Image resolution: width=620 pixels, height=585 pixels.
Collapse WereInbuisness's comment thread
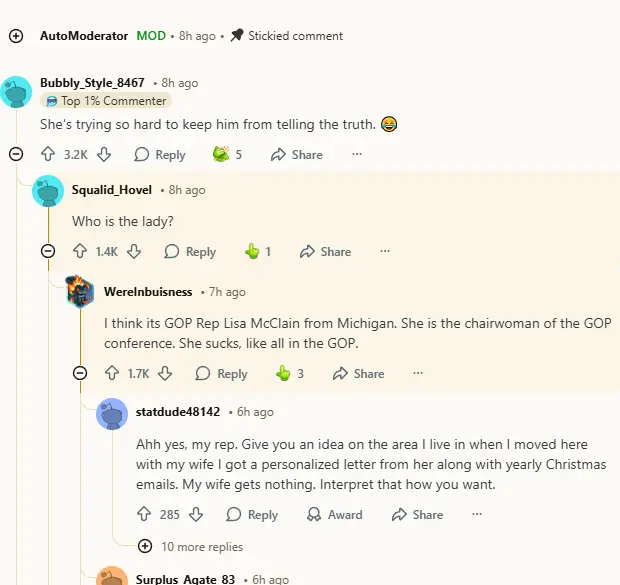click(x=80, y=374)
